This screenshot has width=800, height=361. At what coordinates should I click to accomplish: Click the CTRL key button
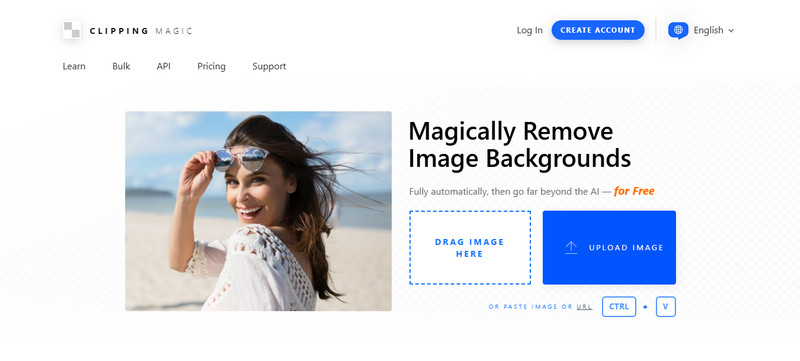(x=619, y=306)
